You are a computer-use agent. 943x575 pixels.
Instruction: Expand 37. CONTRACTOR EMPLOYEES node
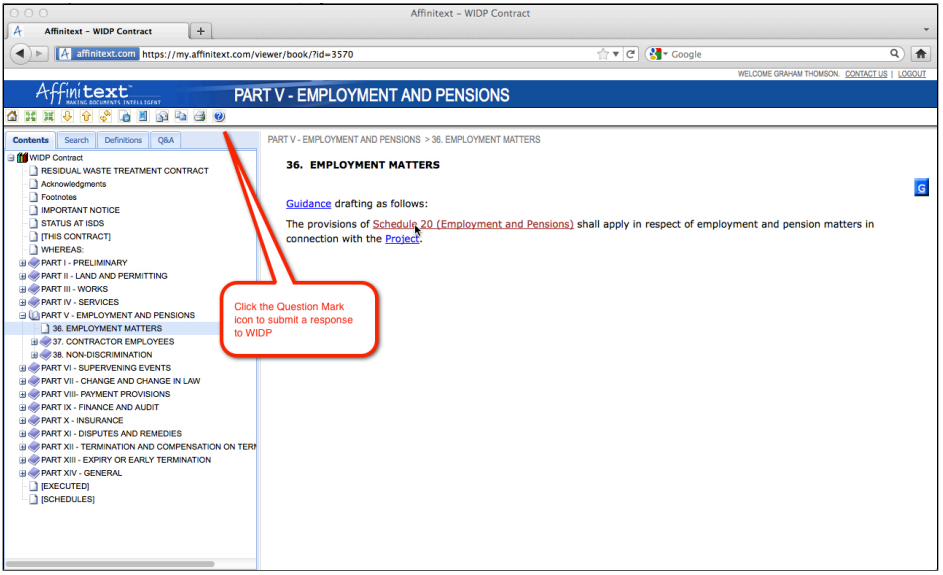[x=34, y=342]
